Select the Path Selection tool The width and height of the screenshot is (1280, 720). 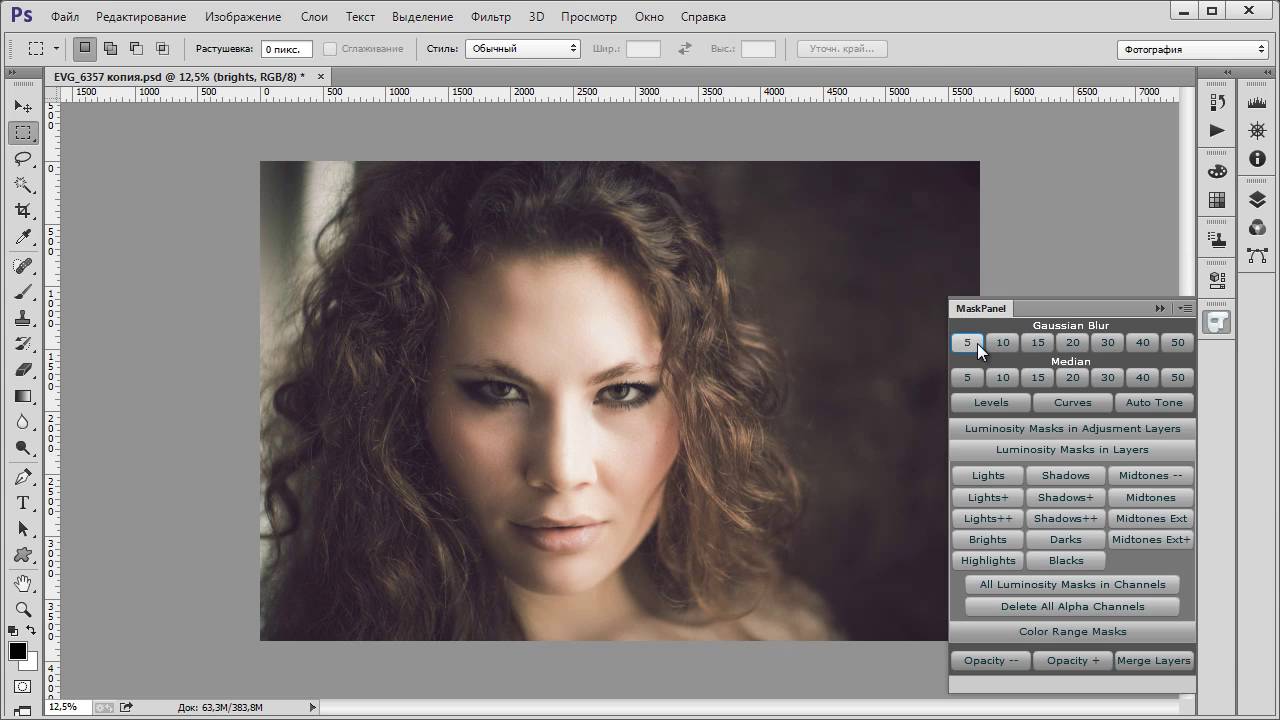[x=23, y=529]
